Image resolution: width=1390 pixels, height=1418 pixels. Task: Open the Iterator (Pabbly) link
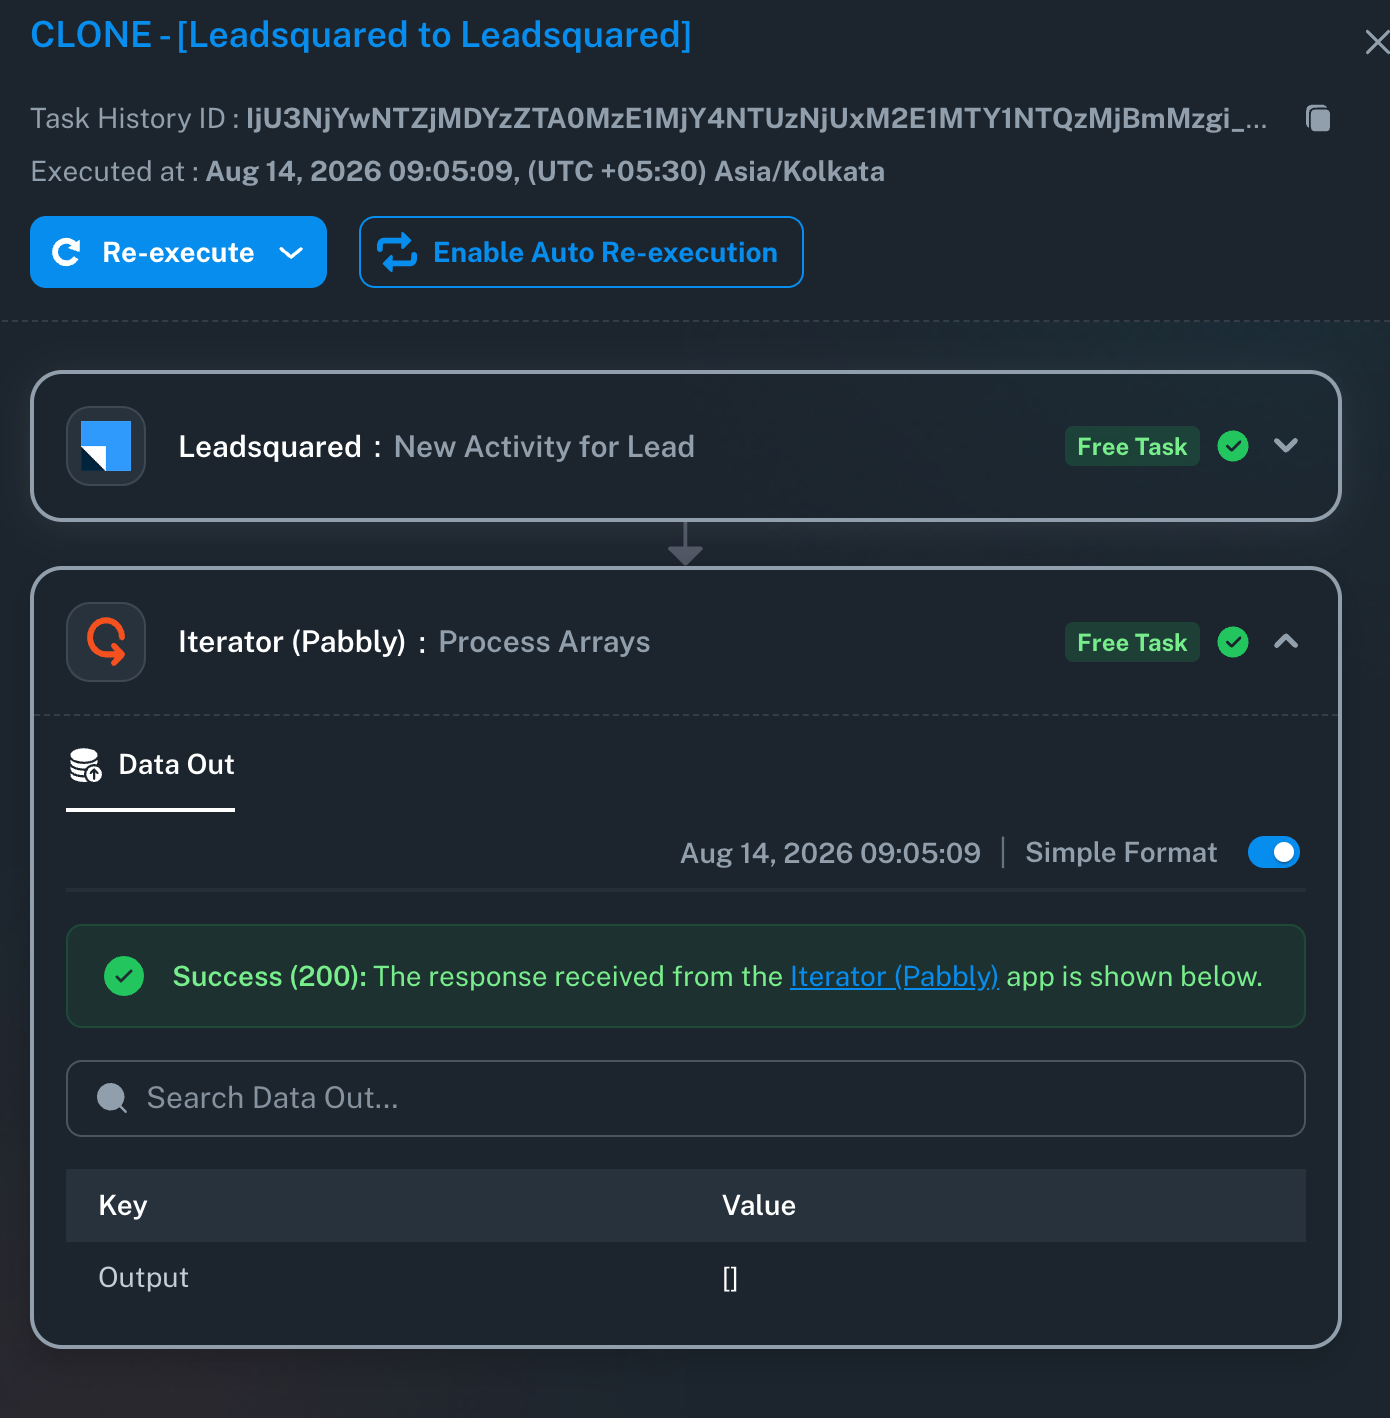tap(894, 976)
